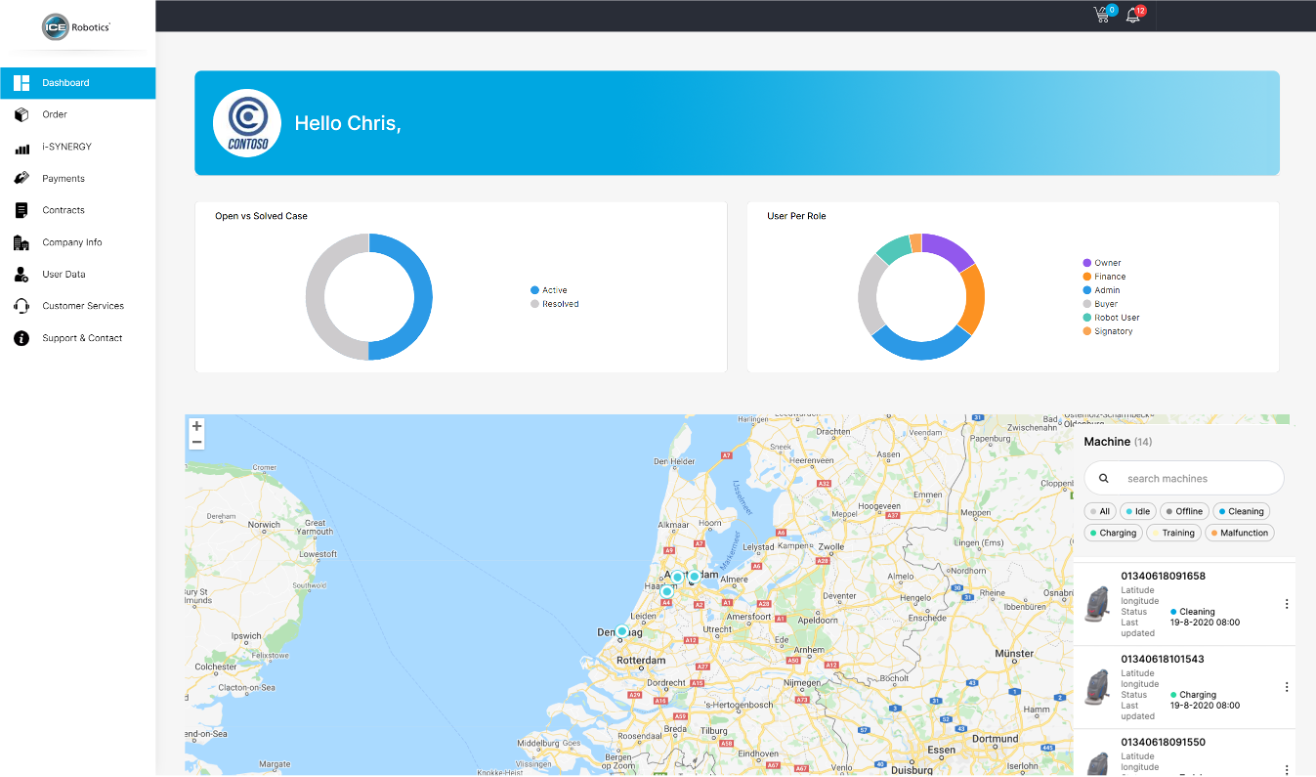Zoom out on the map
This screenshot has height=777, width=1316.
pos(197,442)
